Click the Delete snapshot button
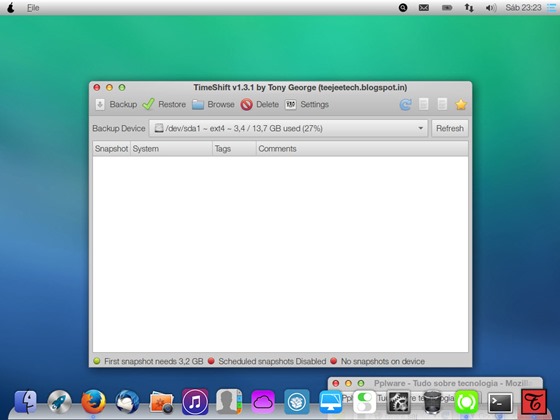 point(260,105)
